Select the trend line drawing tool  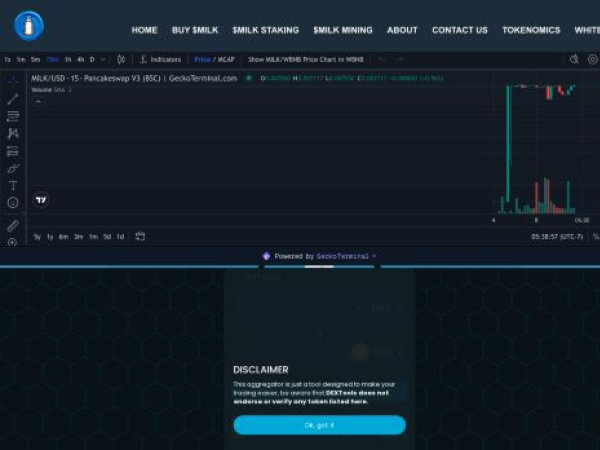13,99
